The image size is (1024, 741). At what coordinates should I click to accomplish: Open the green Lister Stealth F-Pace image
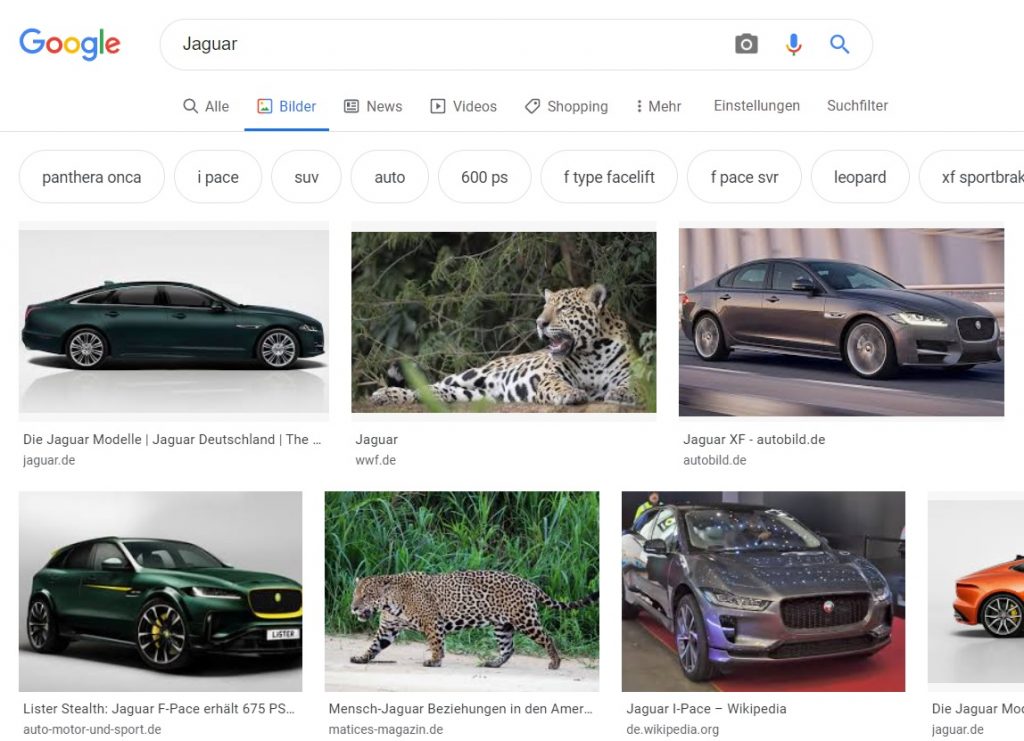point(161,591)
